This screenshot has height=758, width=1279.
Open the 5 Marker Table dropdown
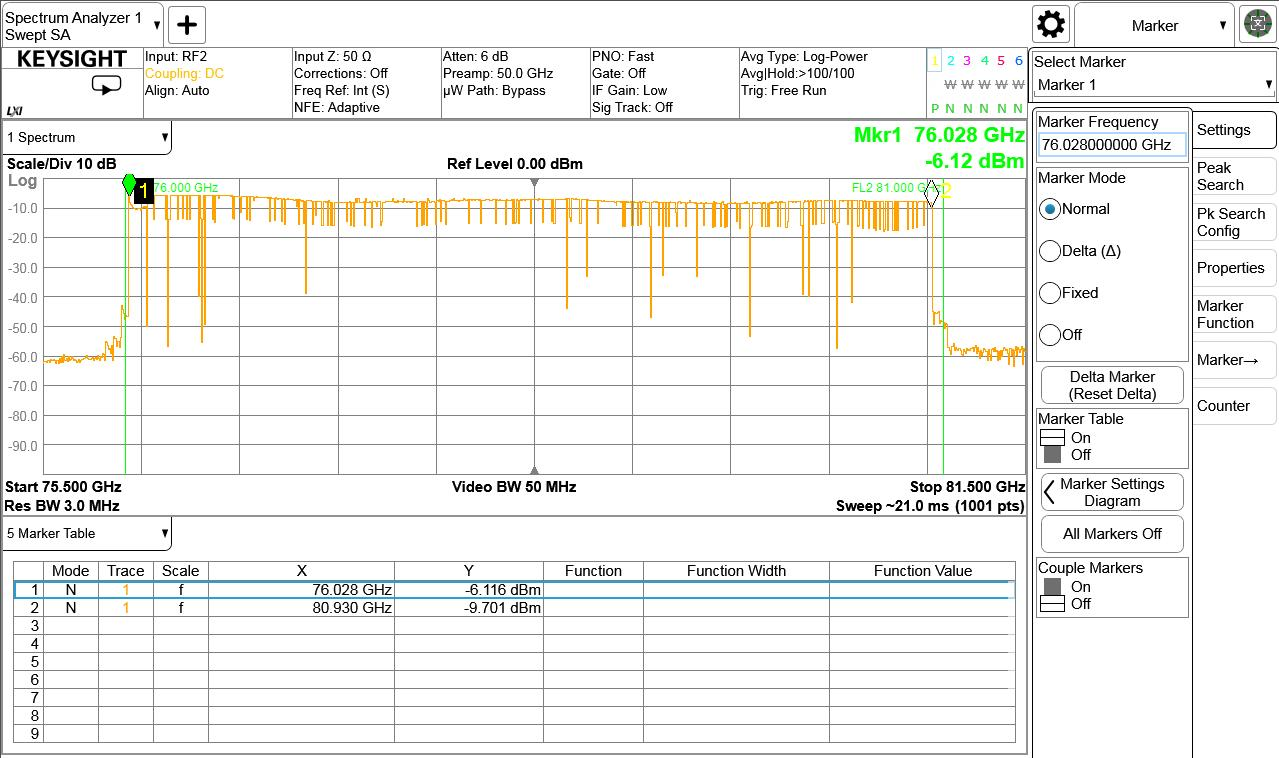point(87,533)
